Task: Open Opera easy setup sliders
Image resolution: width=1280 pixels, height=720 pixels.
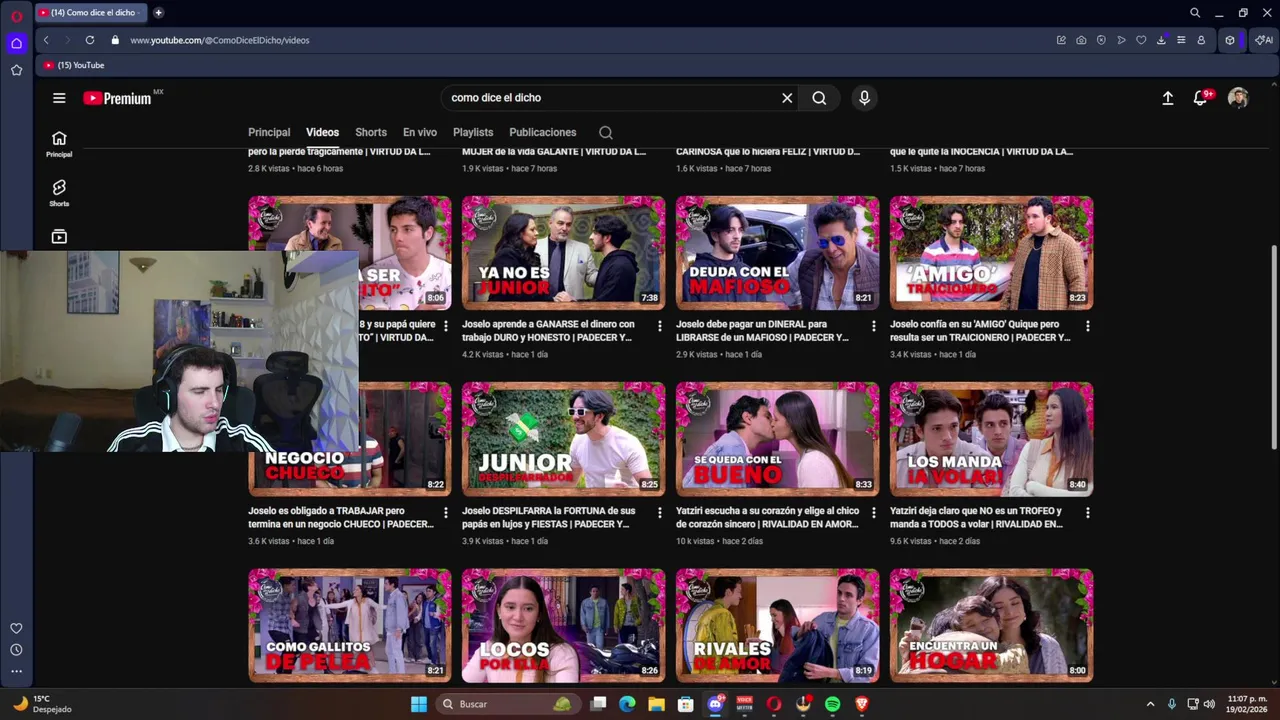Action: tap(1181, 40)
